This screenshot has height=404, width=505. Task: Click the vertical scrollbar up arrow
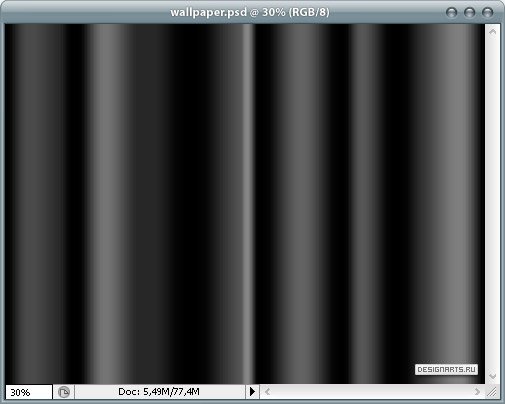pos(493,32)
